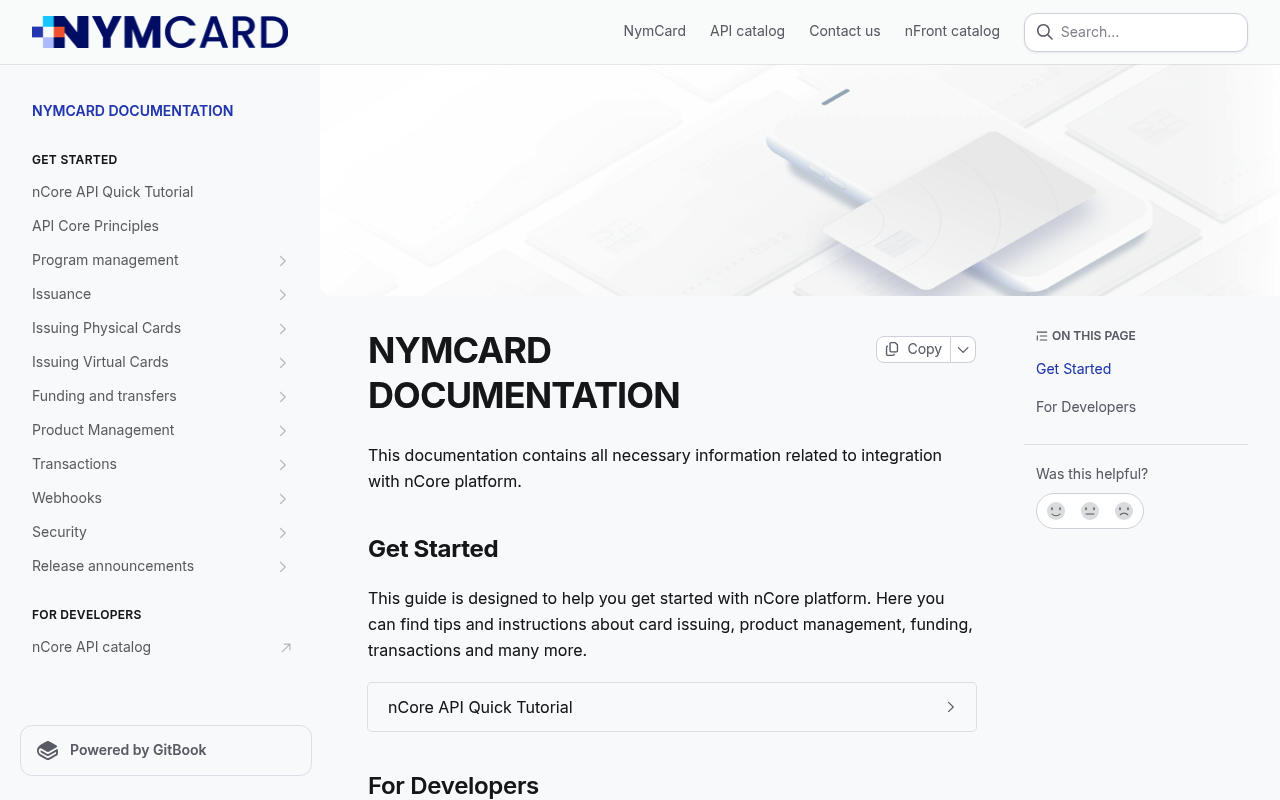Open Contact us in the top navigation

[845, 31]
